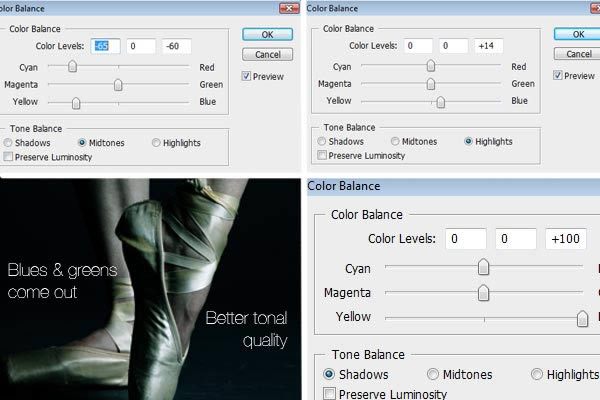Click the first 0 field in top-right dialog

[418, 46]
